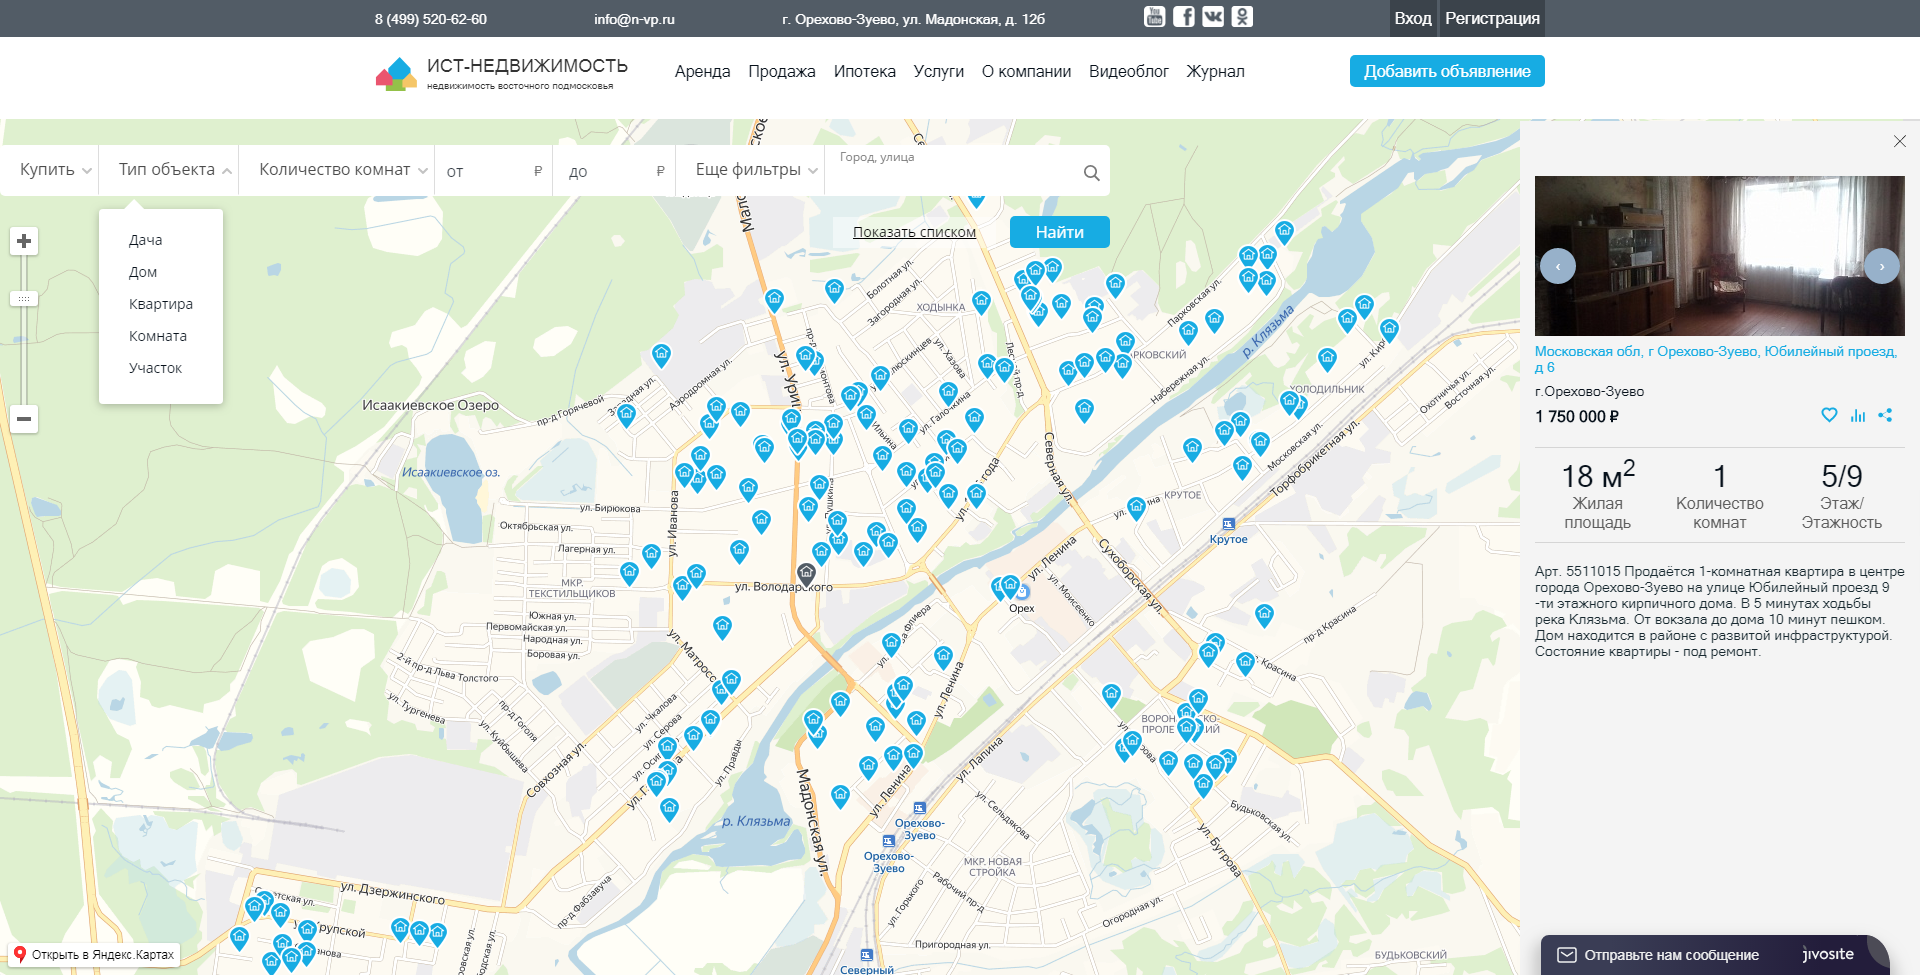Open the Видеоблог menu item

[x=1129, y=71]
